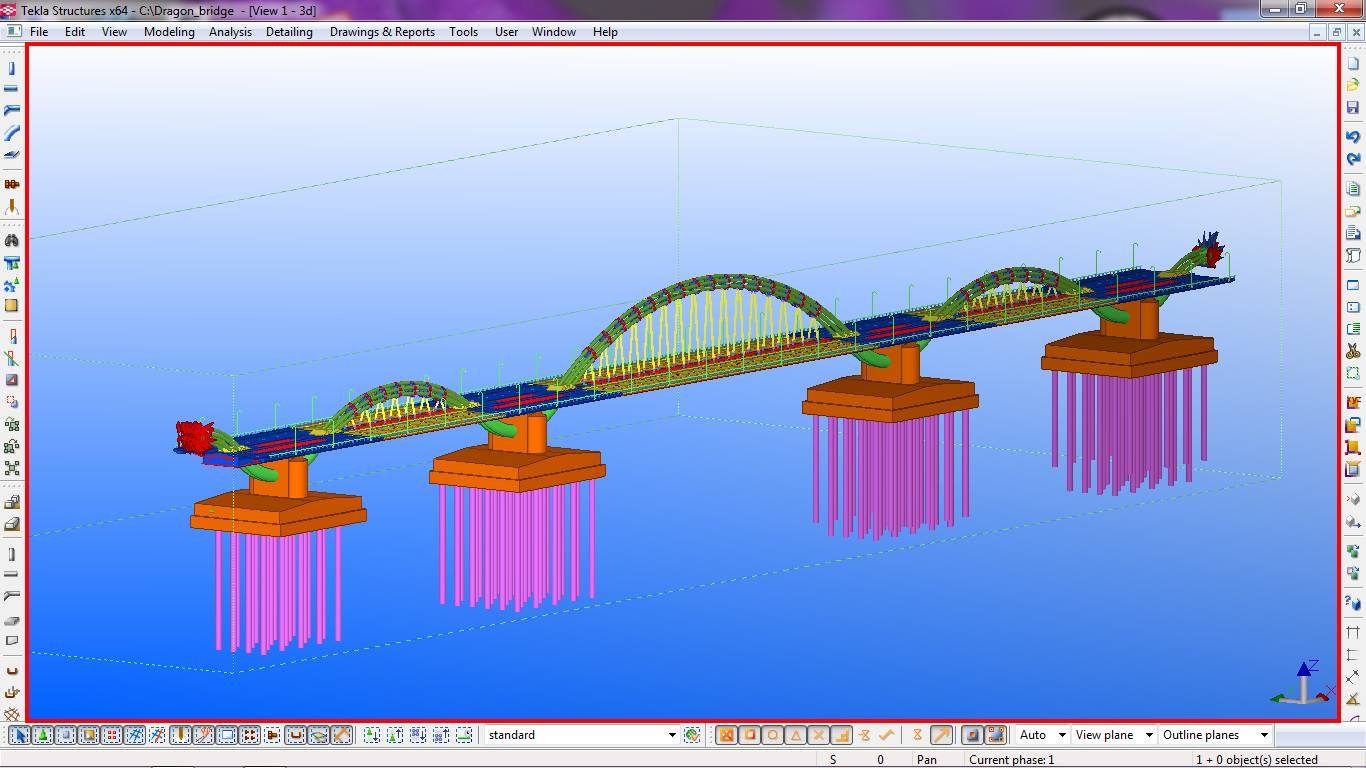Screen dimensions: 1366x768
Task: Click 'Current phase: 1' in status bar
Action: 1011,760
